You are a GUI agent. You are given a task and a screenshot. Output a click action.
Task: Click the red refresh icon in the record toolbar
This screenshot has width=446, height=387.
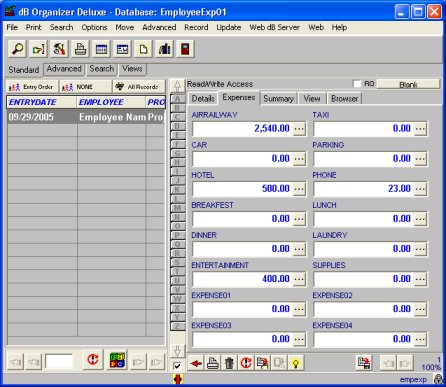[x=246, y=363]
